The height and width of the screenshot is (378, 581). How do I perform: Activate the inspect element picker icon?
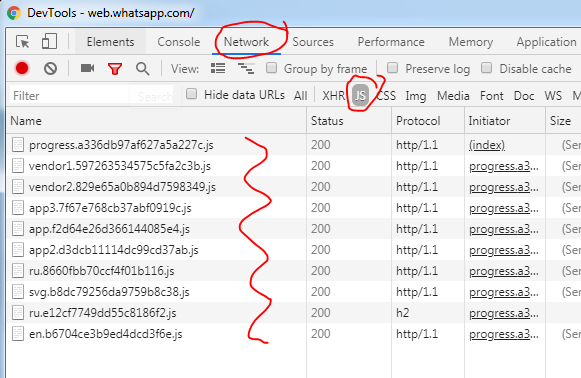click(23, 42)
